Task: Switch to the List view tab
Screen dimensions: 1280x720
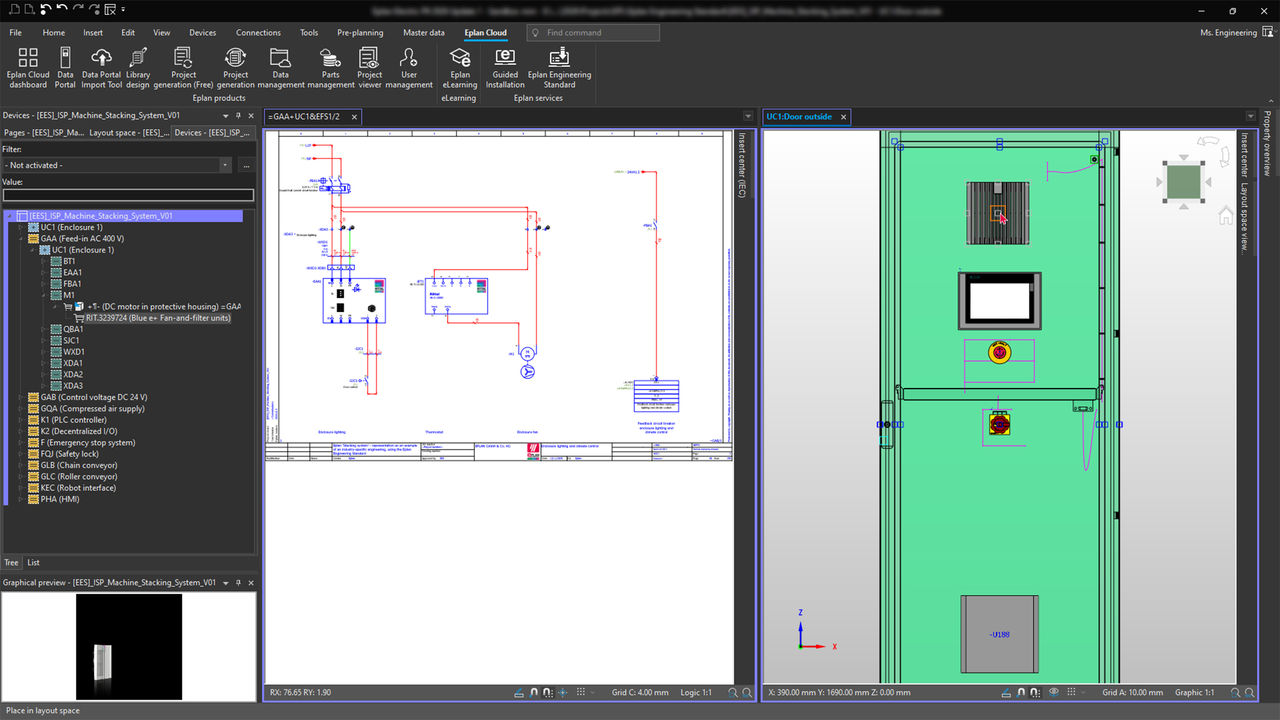Action: coord(33,563)
